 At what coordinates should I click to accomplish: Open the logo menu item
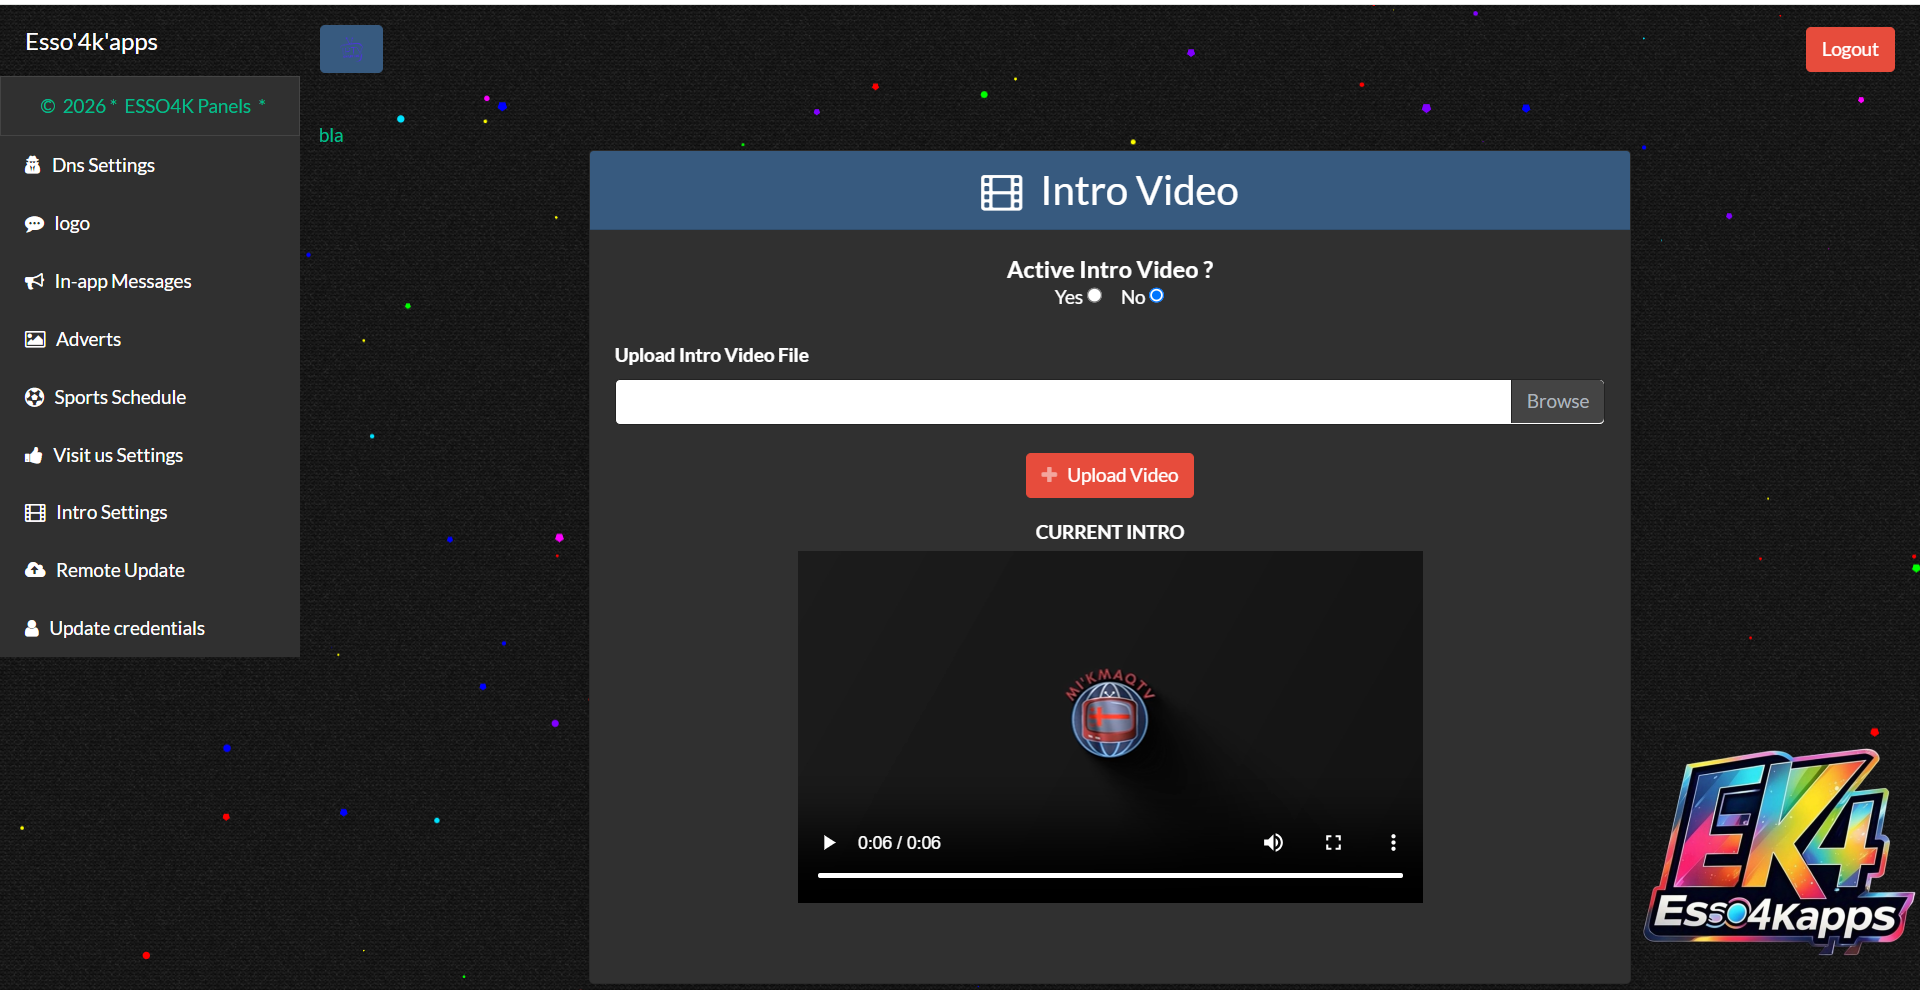tap(150, 223)
